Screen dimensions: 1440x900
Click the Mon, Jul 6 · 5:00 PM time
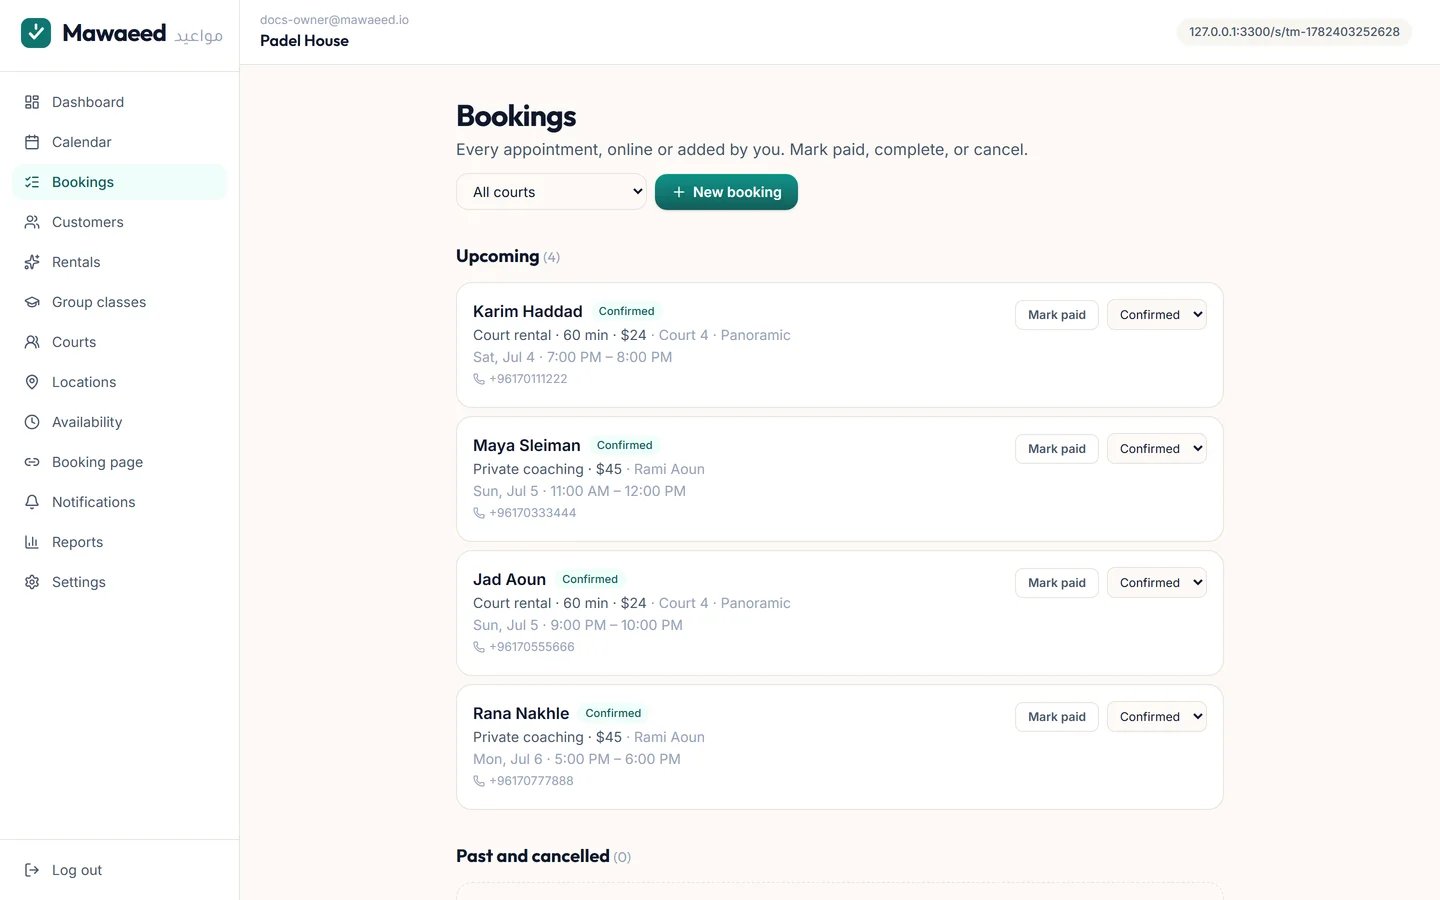pyautogui.click(x=577, y=759)
